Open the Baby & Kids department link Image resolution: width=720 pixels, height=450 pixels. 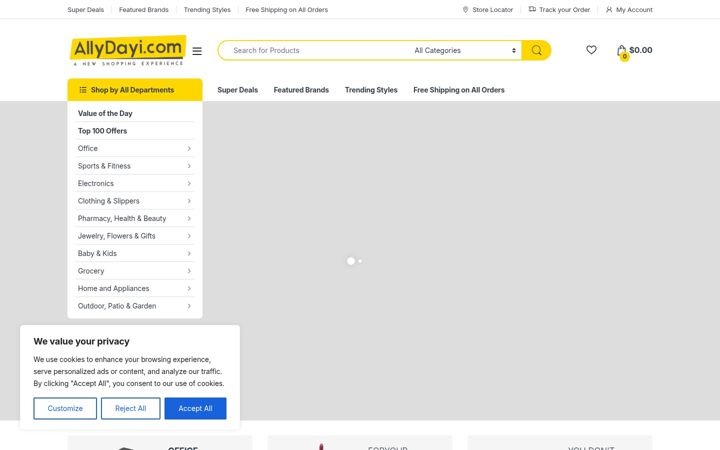[x=97, y=253]
